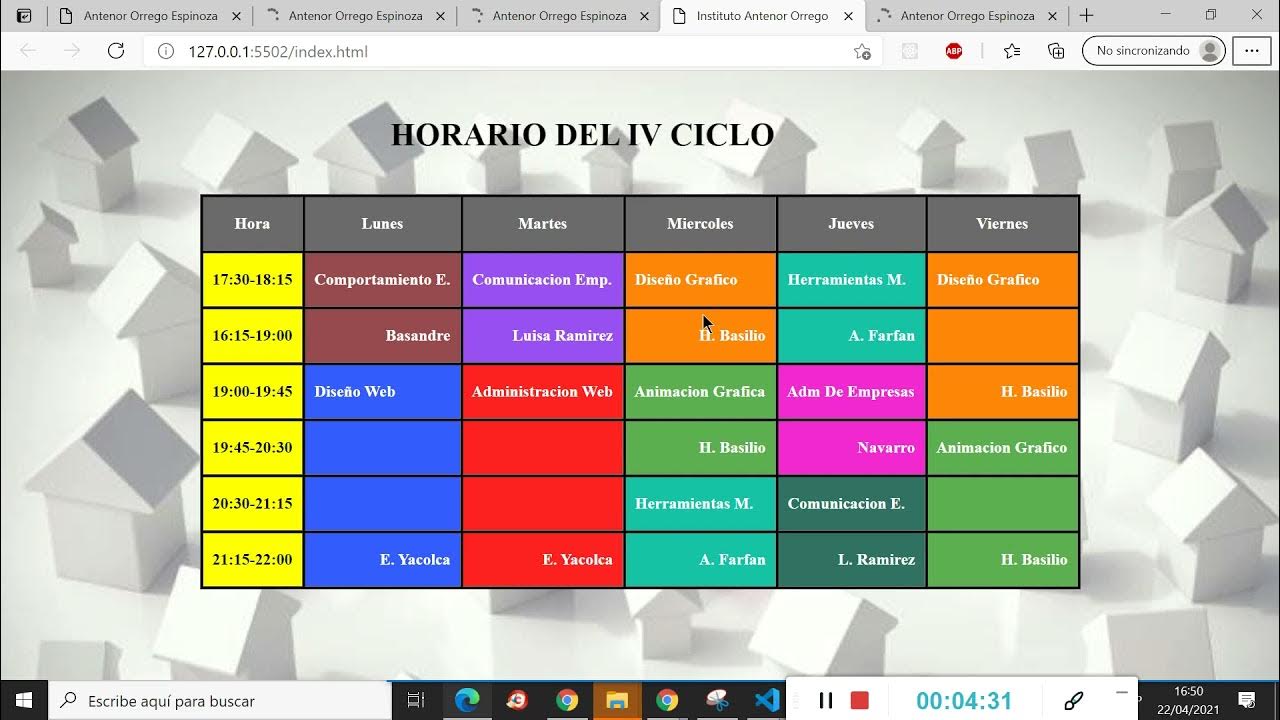Image resolution: width=1280 pixels, height=720 pixels.
Task: Open Windows Task View
Action: click(416, 700)
